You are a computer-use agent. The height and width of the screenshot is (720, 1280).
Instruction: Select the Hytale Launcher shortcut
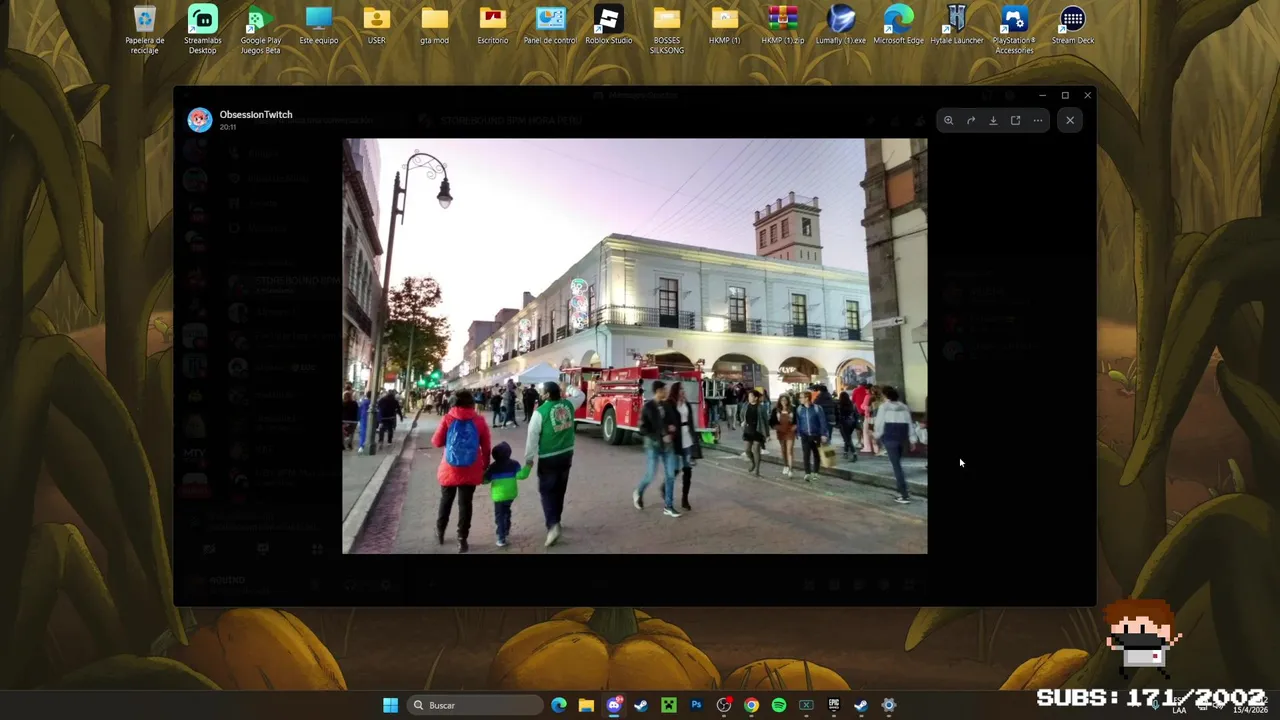[x=957, y=26]
